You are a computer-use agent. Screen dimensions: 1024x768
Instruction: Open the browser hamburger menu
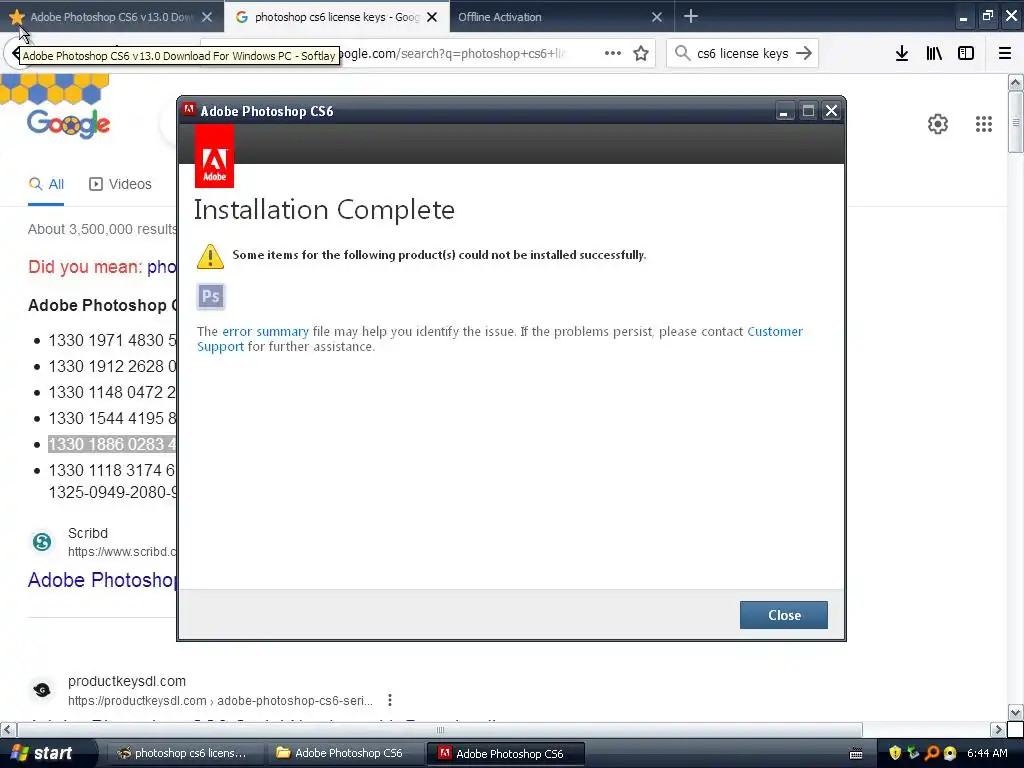(1004, 53)
